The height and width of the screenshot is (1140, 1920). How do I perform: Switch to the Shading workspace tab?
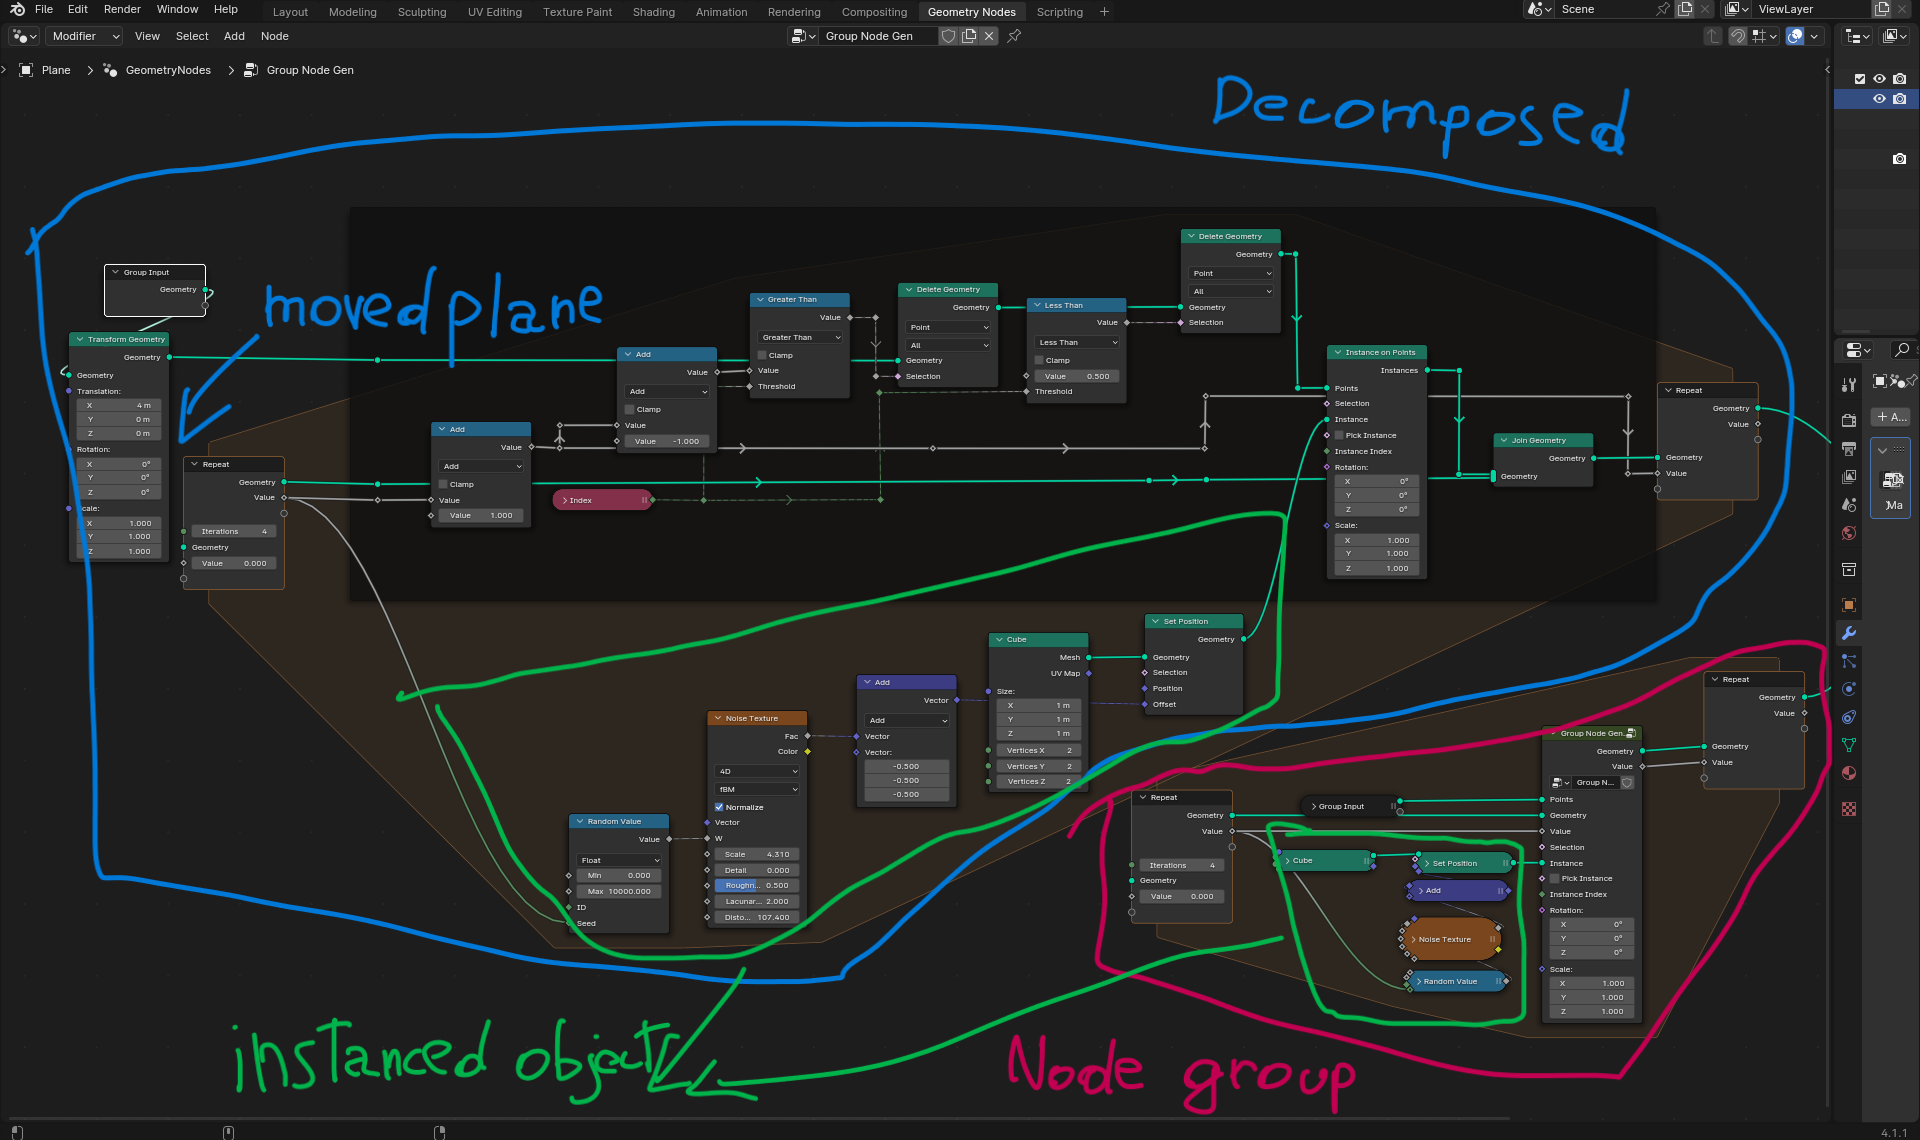click(x=653, y=12)
